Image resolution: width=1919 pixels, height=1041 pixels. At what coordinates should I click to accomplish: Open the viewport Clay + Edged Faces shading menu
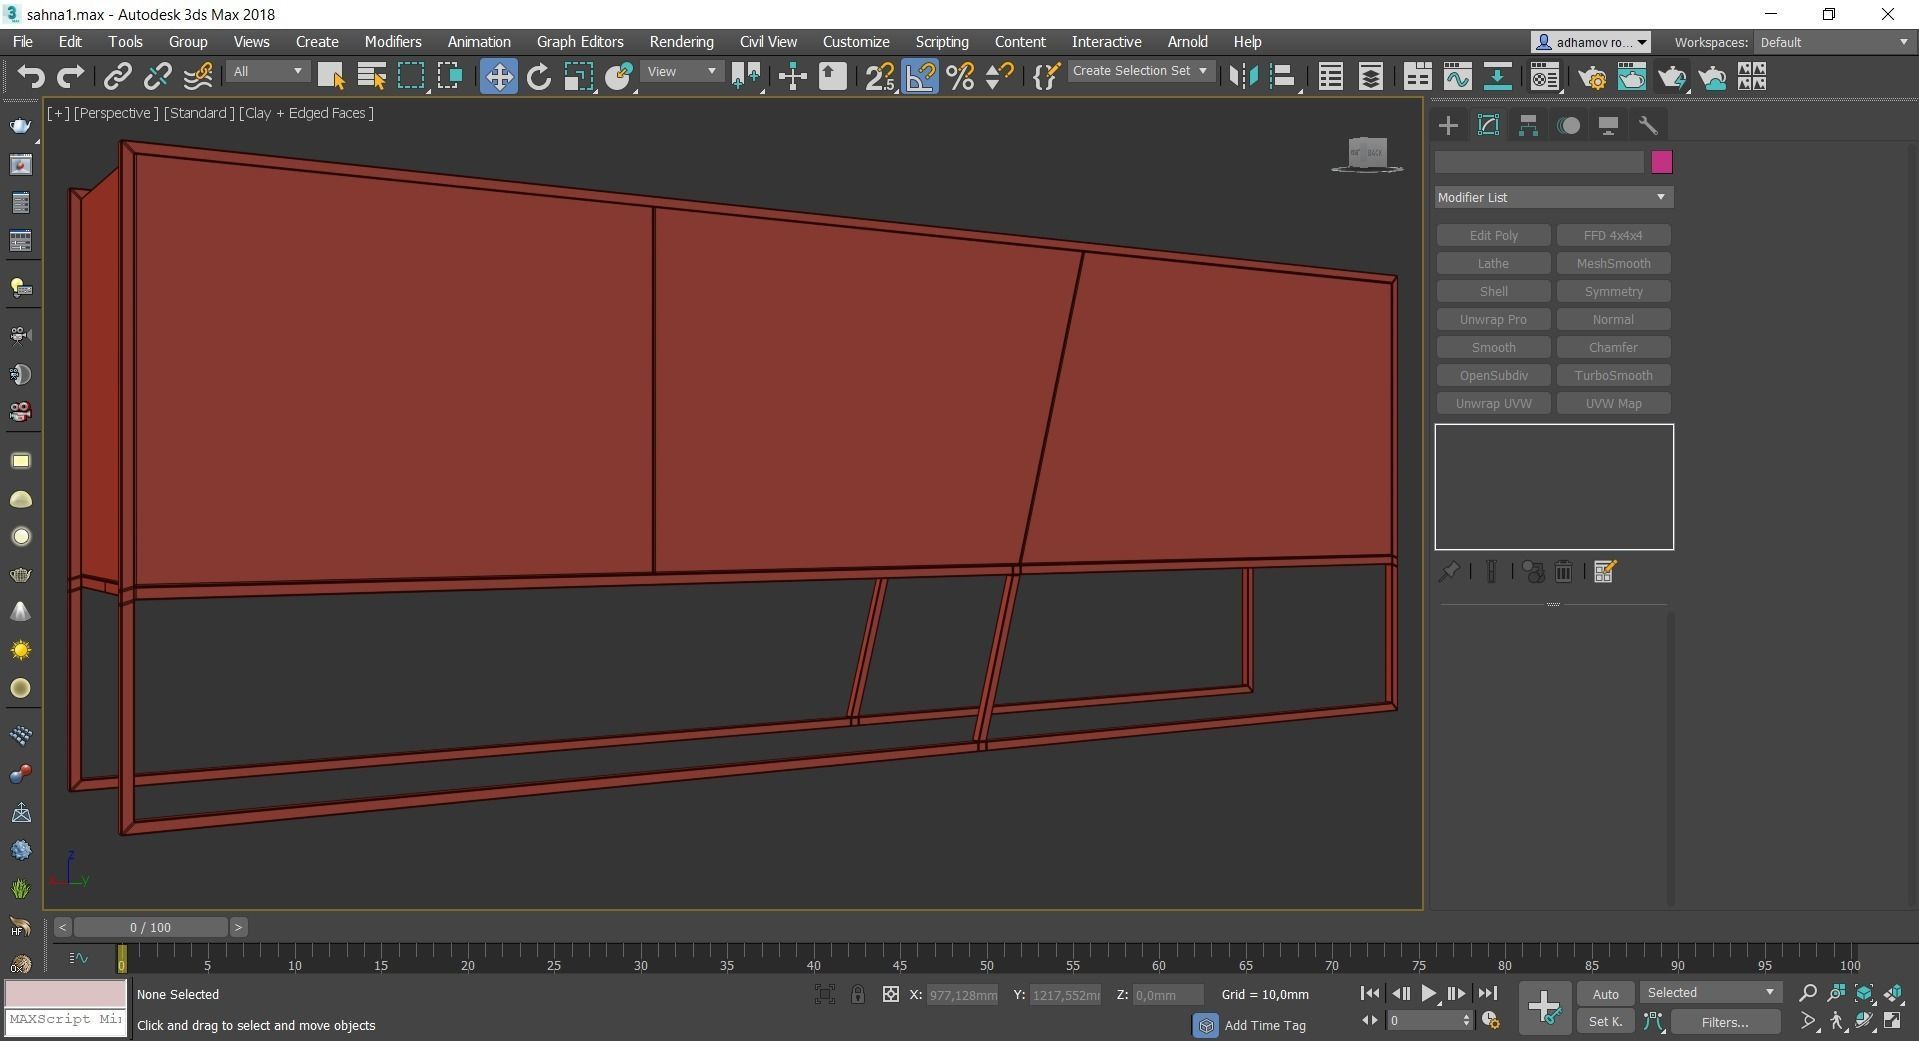point(306,113)
